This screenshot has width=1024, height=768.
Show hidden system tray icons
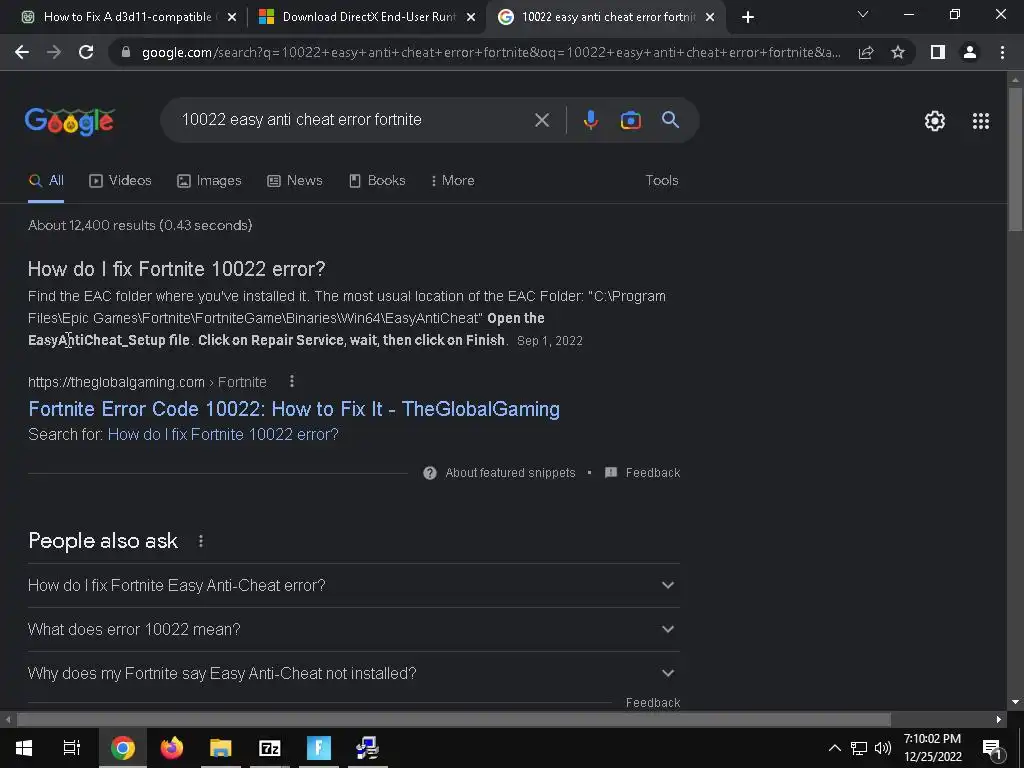coord(835,748)
